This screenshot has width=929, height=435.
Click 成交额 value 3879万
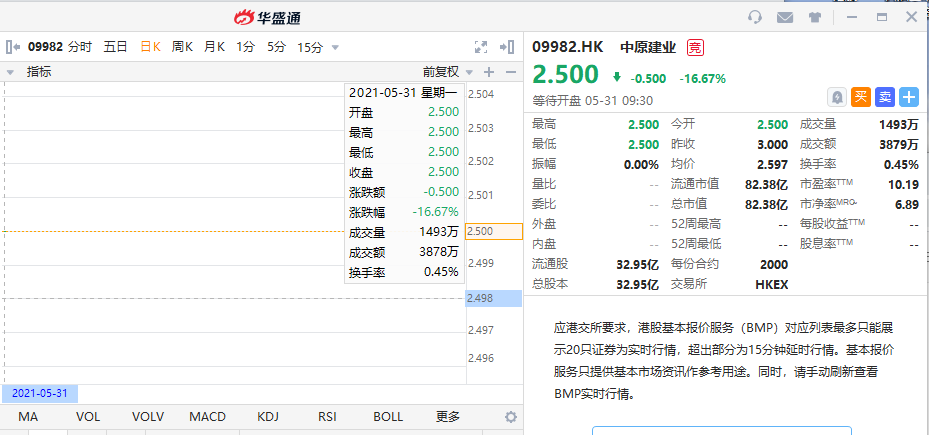(x=900, y=144)
